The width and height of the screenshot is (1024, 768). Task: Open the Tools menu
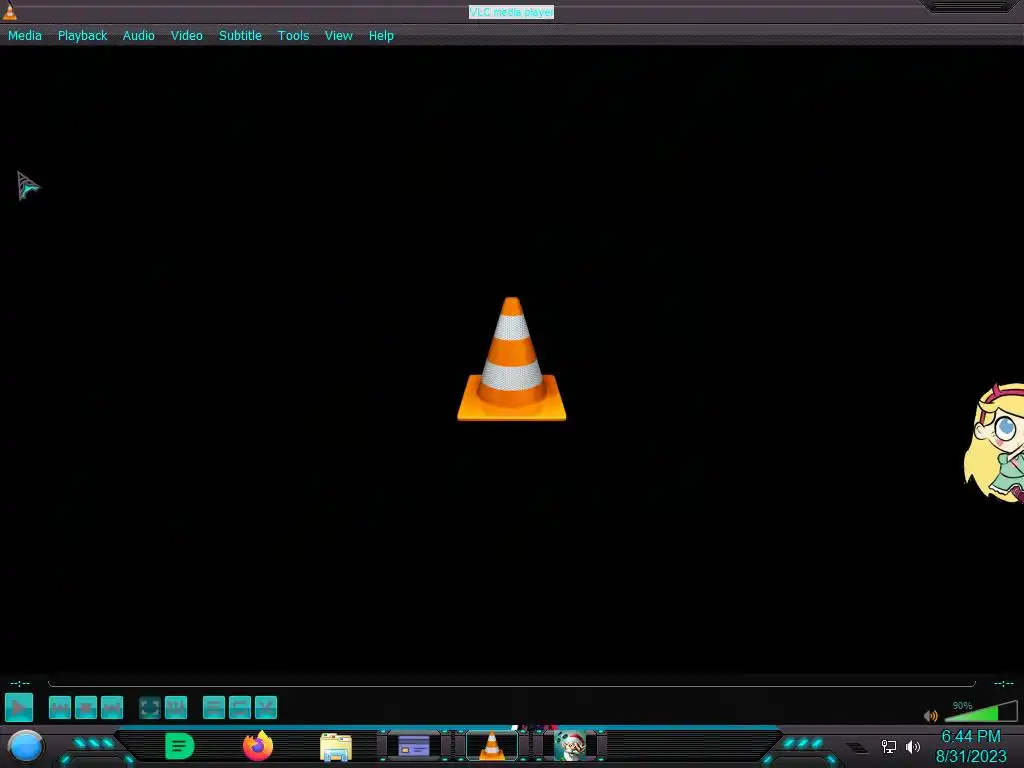[293, 36]
